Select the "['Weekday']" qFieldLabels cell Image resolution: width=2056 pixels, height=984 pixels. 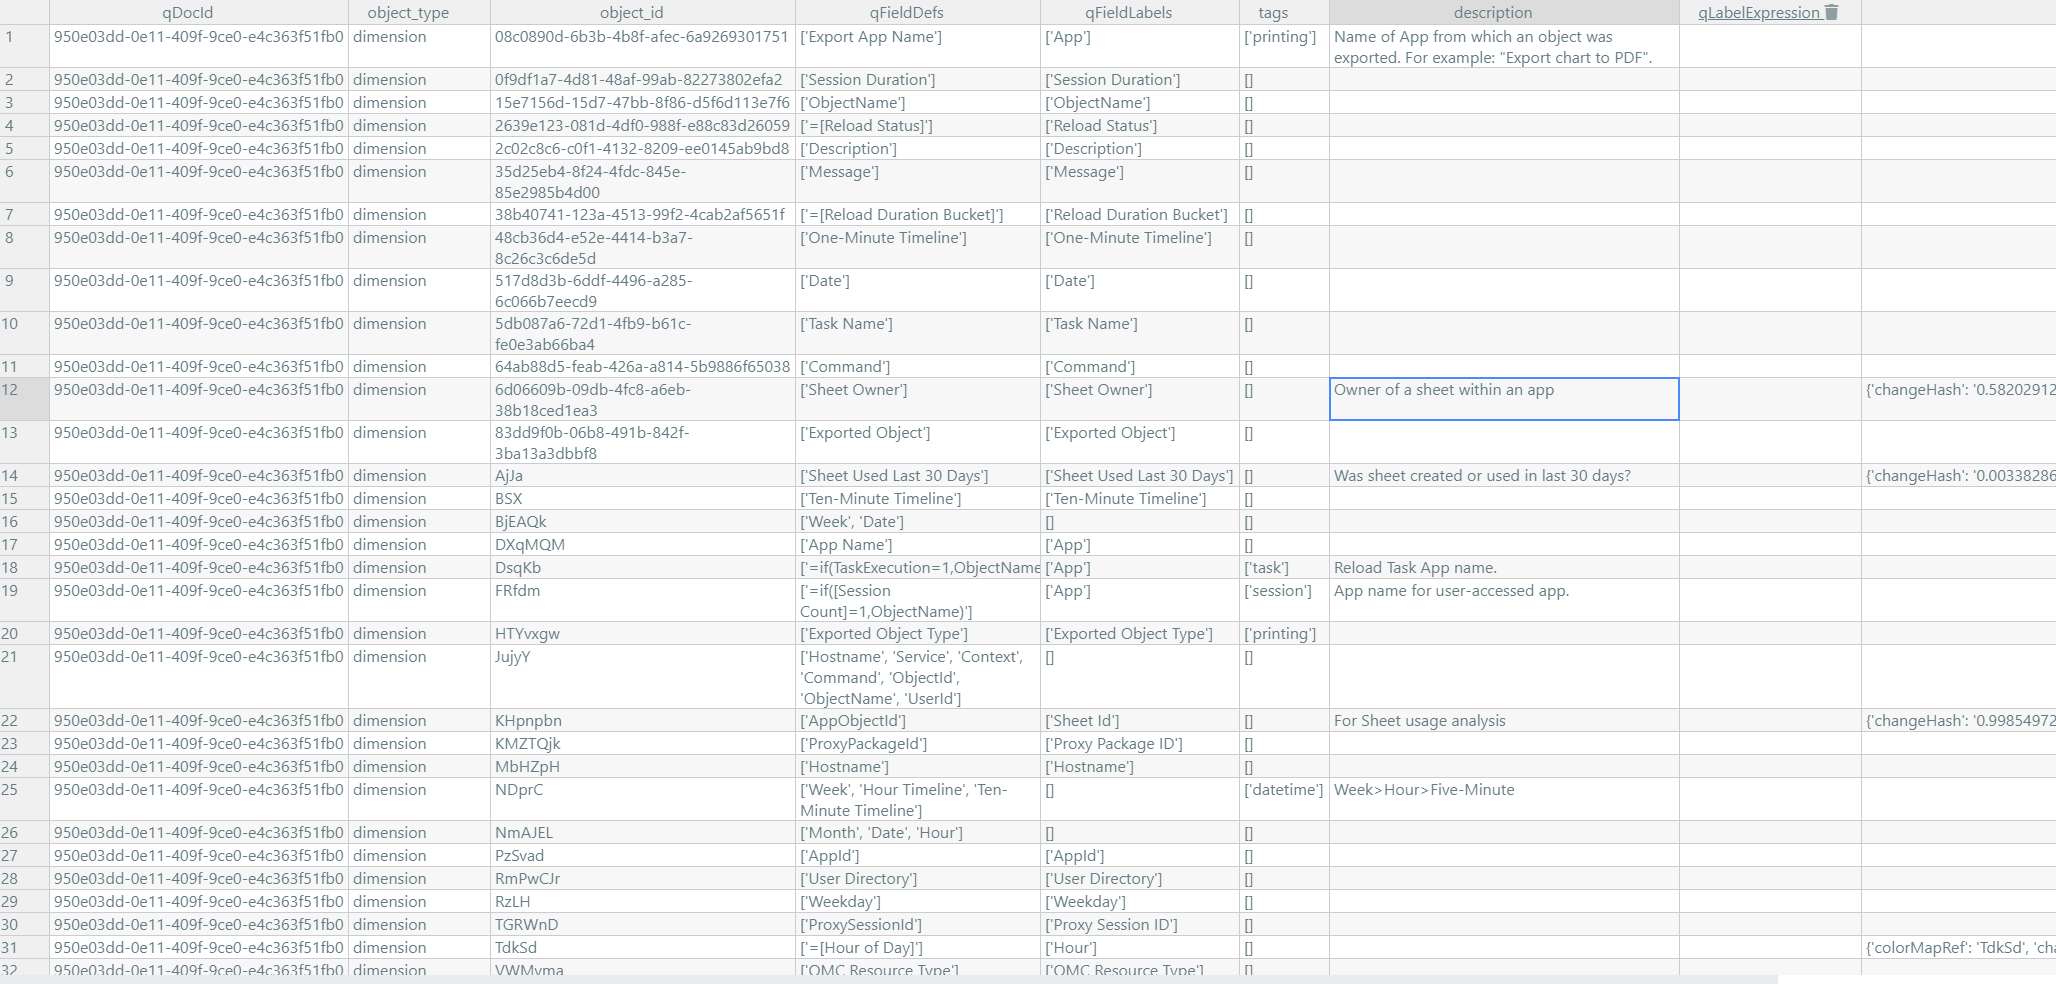click(1139, 901)
